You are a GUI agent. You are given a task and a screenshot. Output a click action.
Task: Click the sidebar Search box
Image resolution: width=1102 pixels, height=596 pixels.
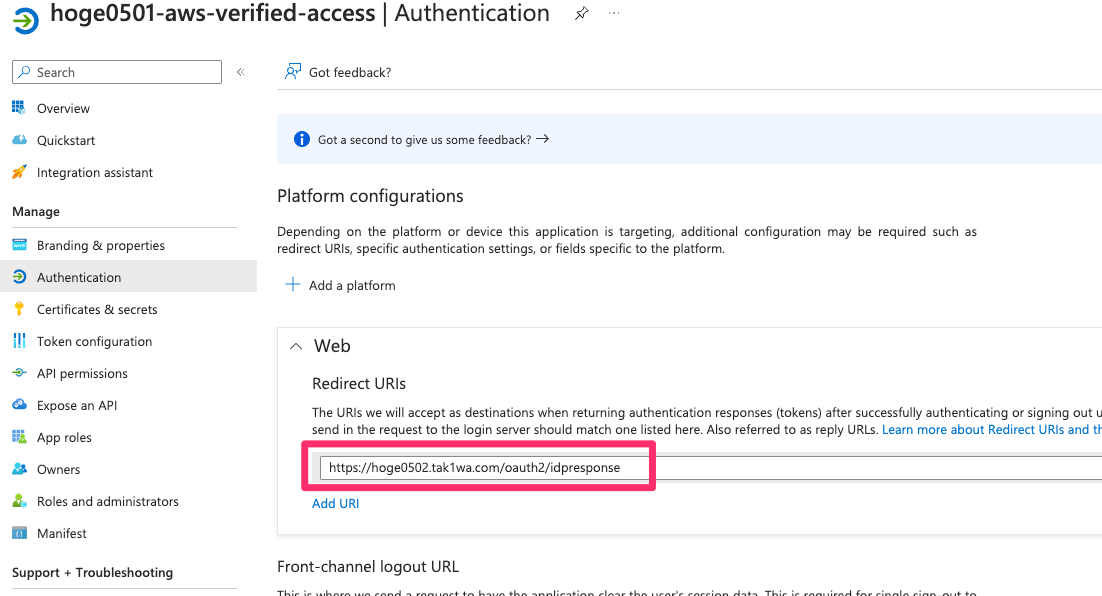(x=117, y=72)
